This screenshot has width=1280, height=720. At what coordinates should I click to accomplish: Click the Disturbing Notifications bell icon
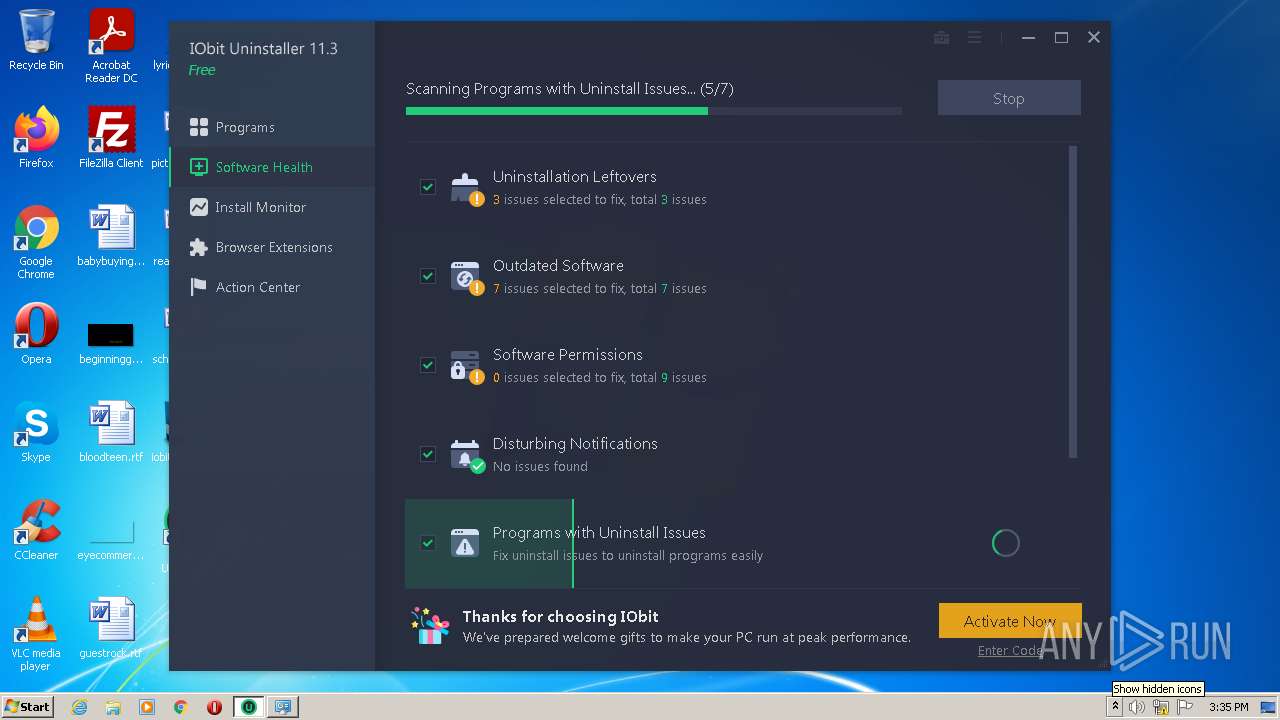[465, 454]
